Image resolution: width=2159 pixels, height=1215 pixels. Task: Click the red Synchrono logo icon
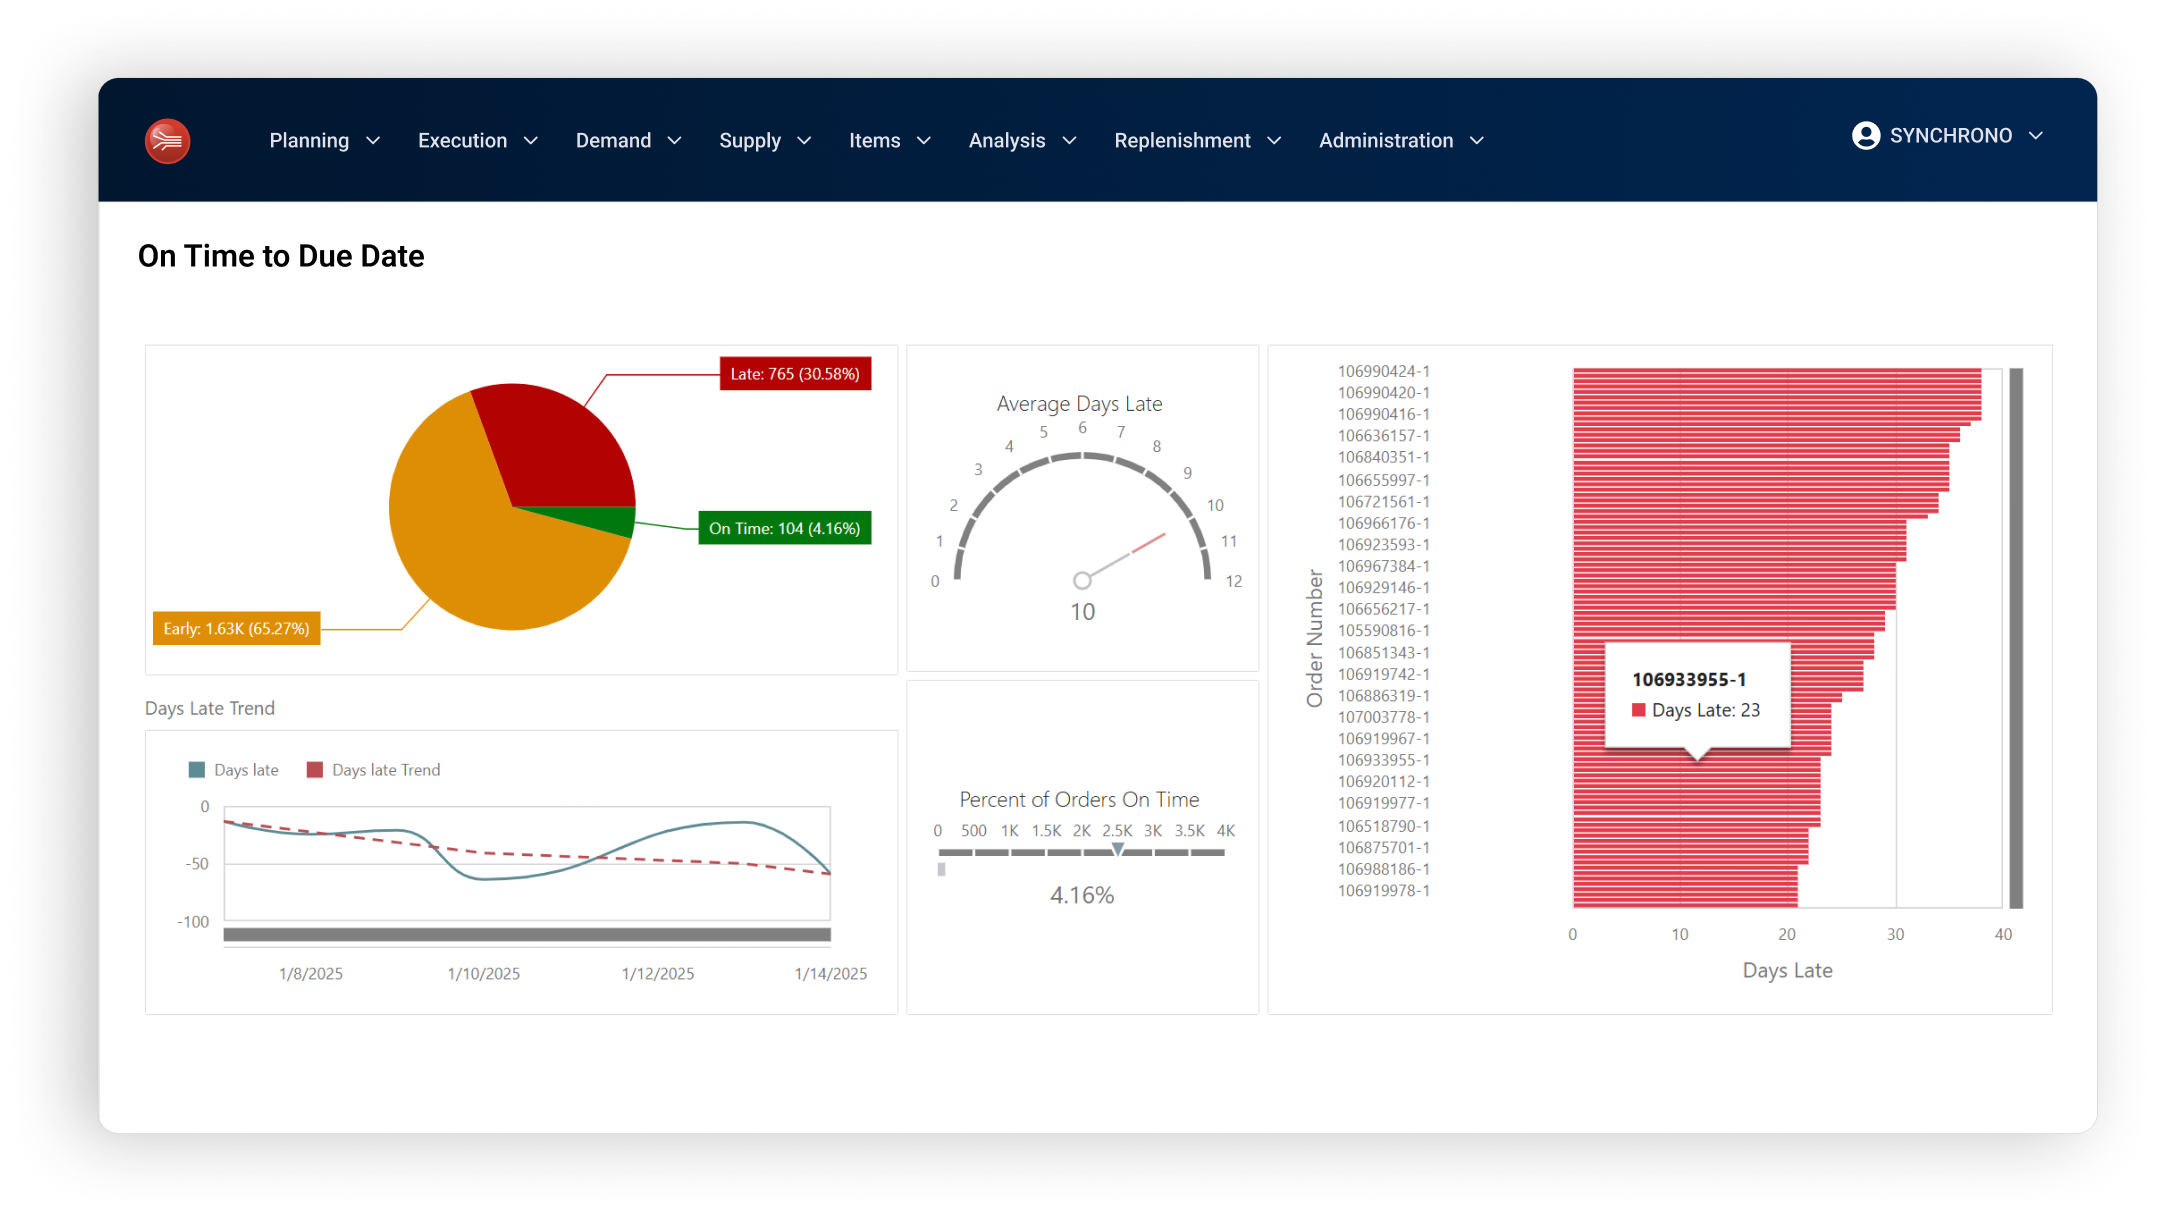[x=167, y=141]
